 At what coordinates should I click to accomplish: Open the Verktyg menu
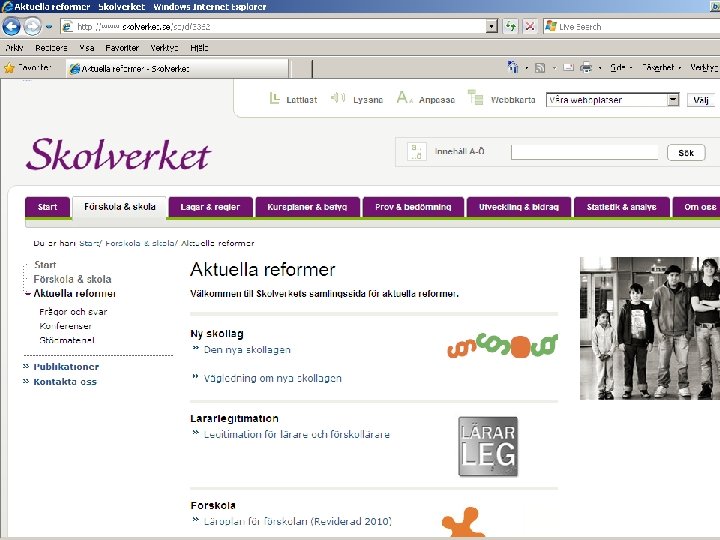[164, 48]
